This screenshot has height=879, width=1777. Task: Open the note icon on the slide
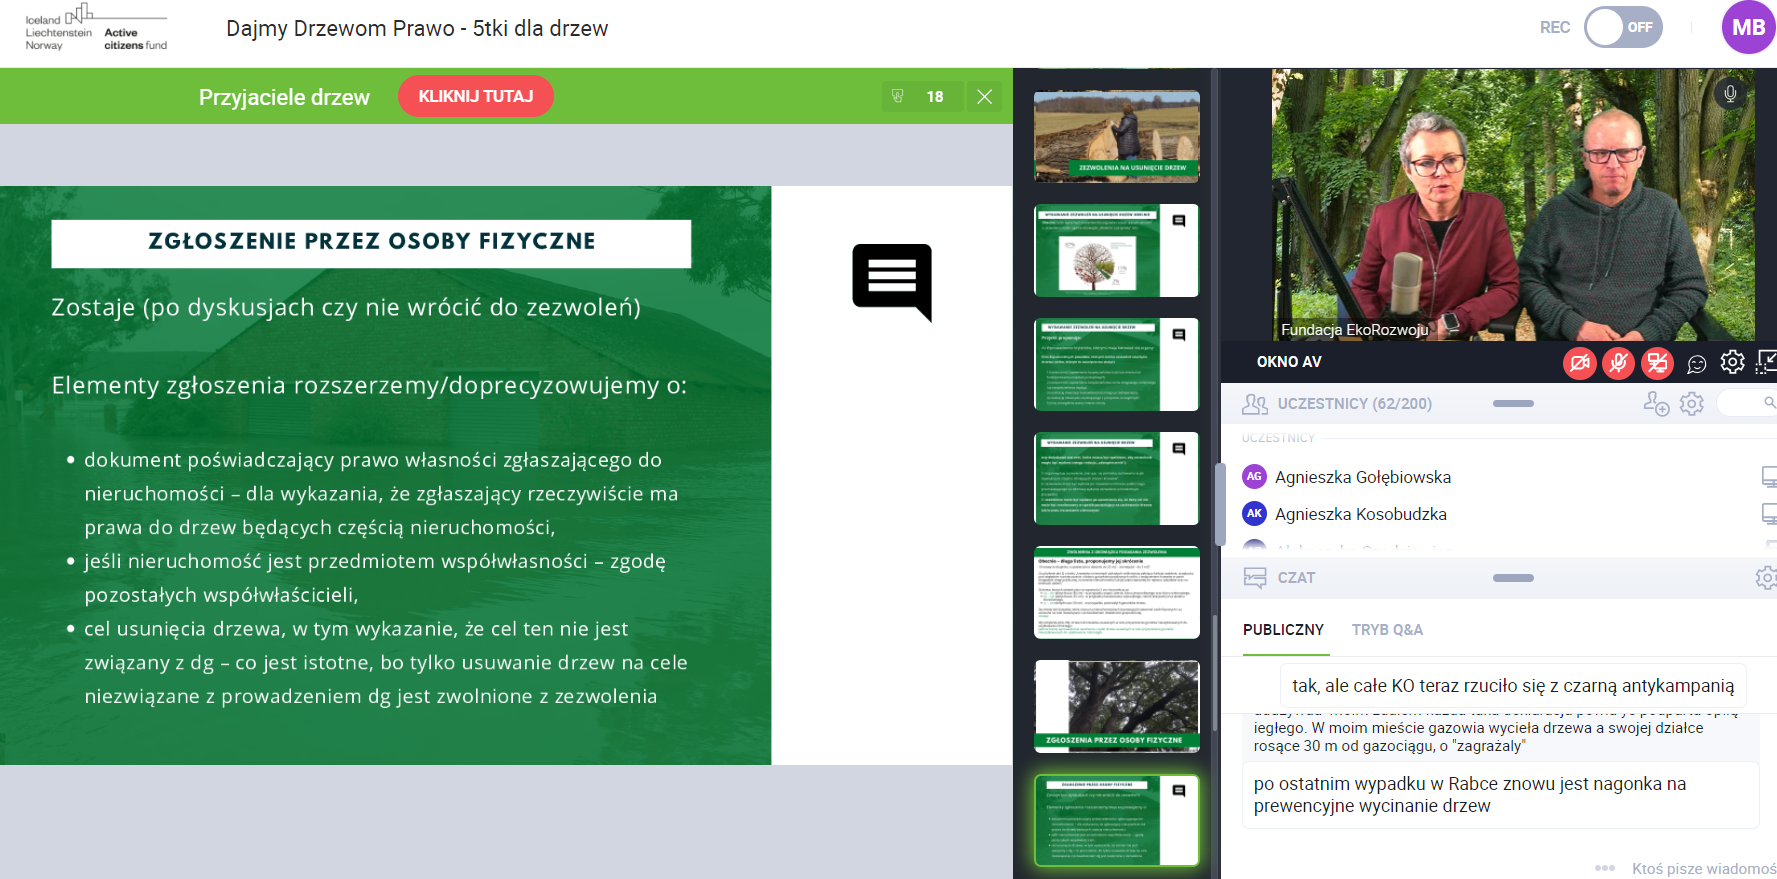coord(891,281)
